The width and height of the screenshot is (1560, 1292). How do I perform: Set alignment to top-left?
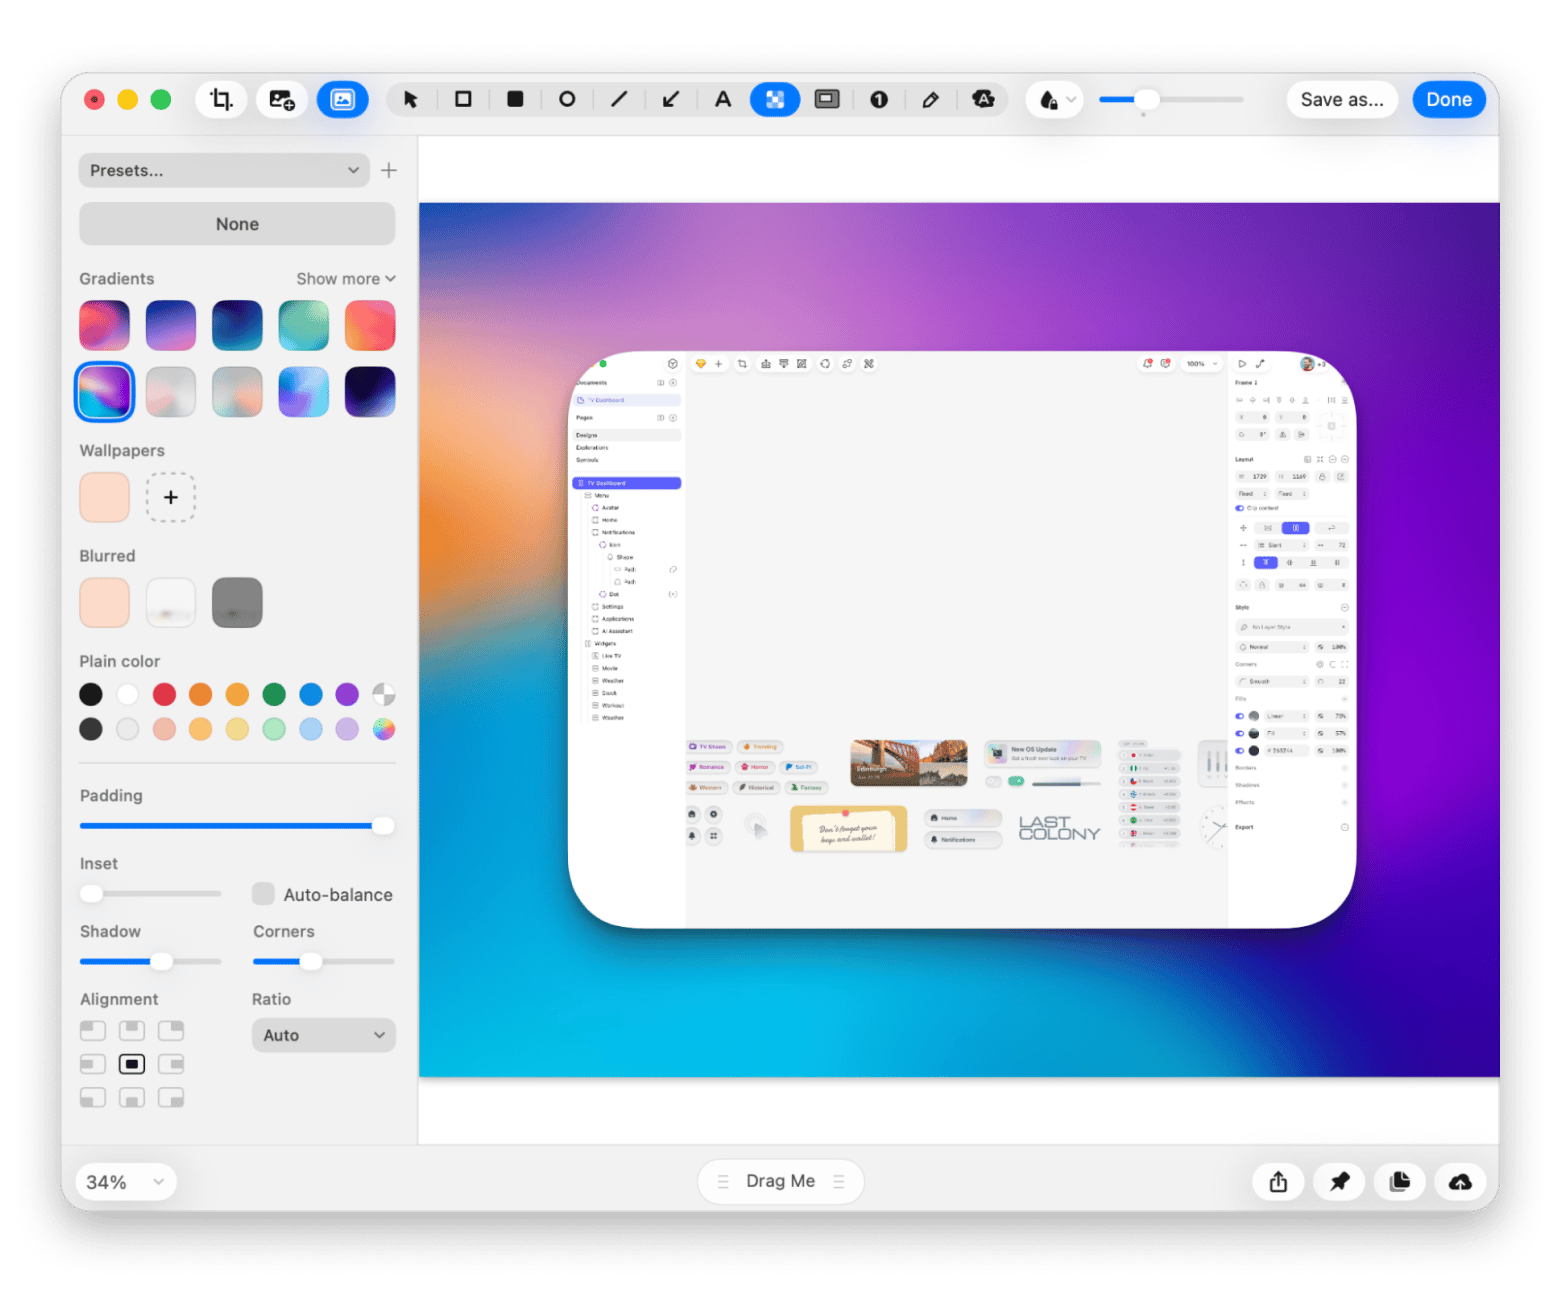(93, 1030)
